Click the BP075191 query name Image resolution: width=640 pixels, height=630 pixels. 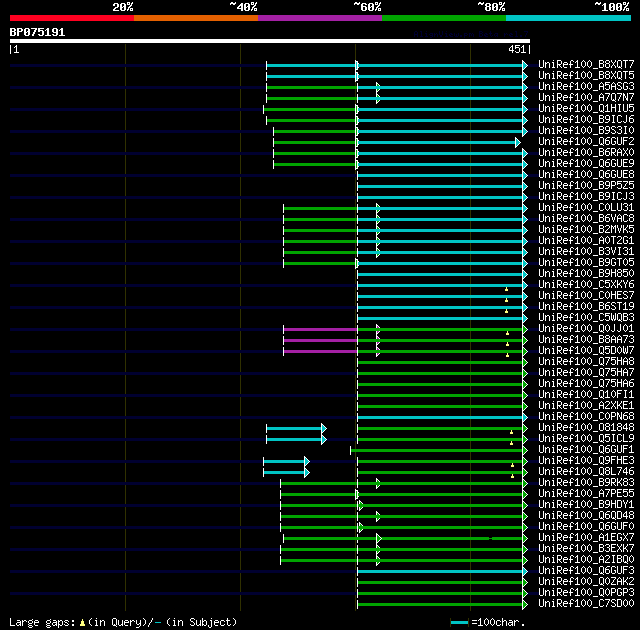click(x=37, y=32)
